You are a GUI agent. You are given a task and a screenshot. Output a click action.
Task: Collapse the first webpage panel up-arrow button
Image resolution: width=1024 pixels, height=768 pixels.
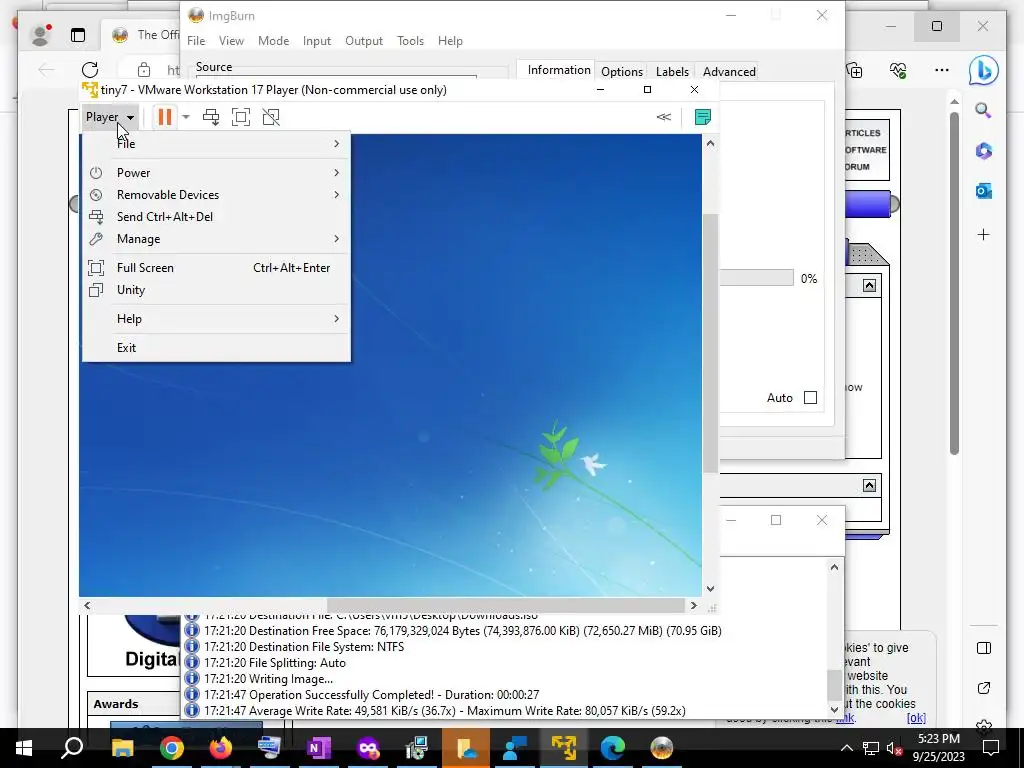[869, 285]
